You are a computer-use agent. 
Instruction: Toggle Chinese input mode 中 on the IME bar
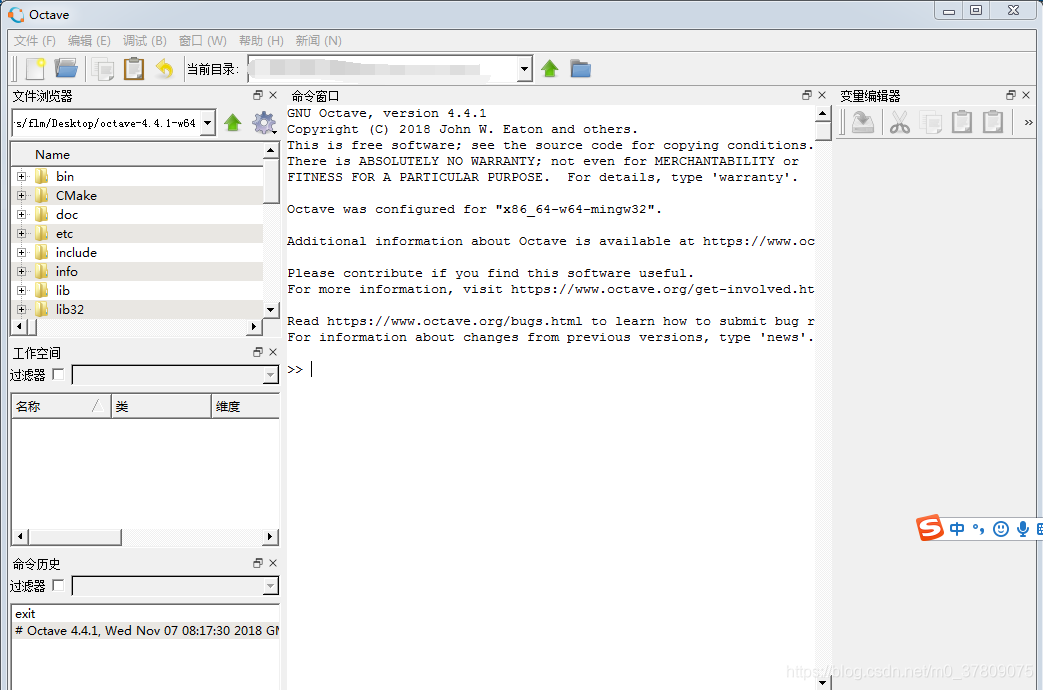[x=957, y=529]
